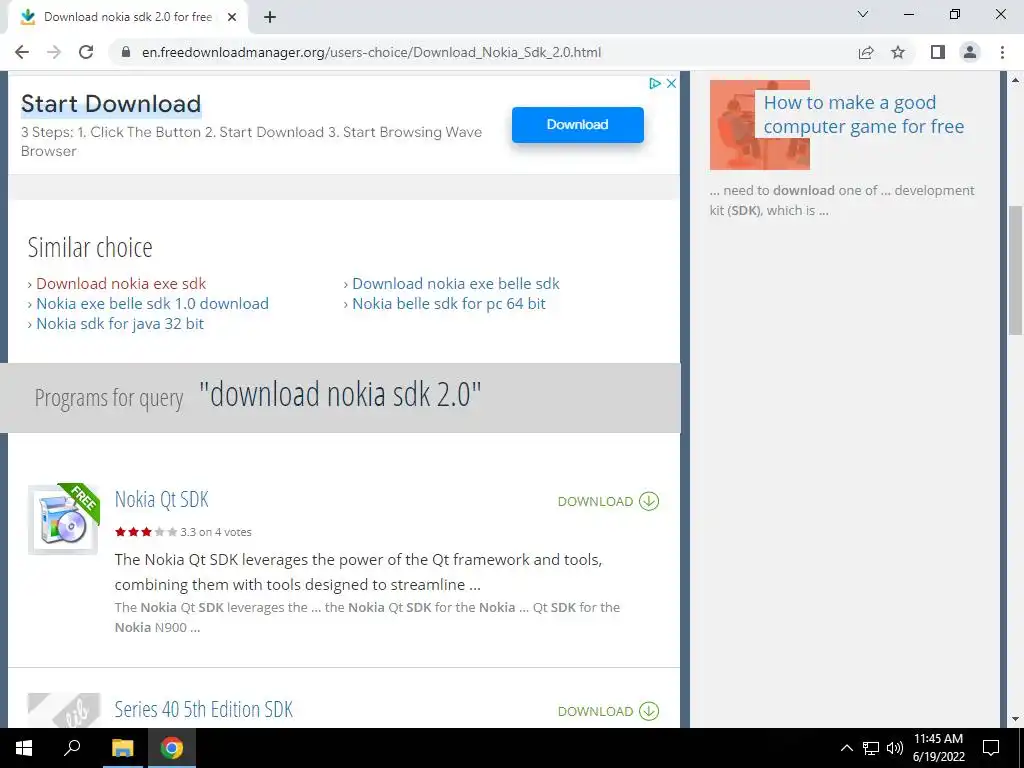The height and width of the screenshot is (768, 1024).
Task: View site security lock info
Action: tap(126, 52)
